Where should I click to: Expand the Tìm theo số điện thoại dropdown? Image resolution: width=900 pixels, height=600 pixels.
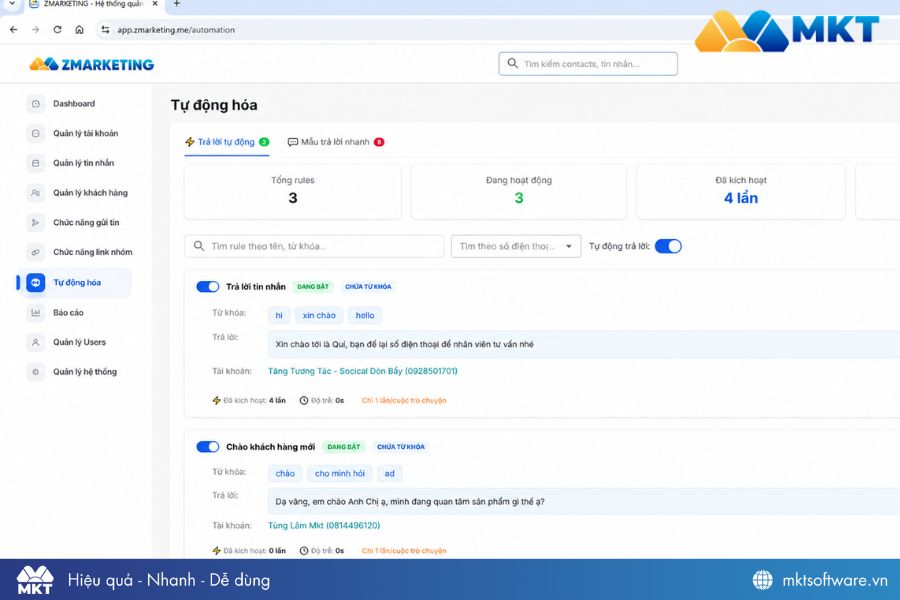click(516, 246)
